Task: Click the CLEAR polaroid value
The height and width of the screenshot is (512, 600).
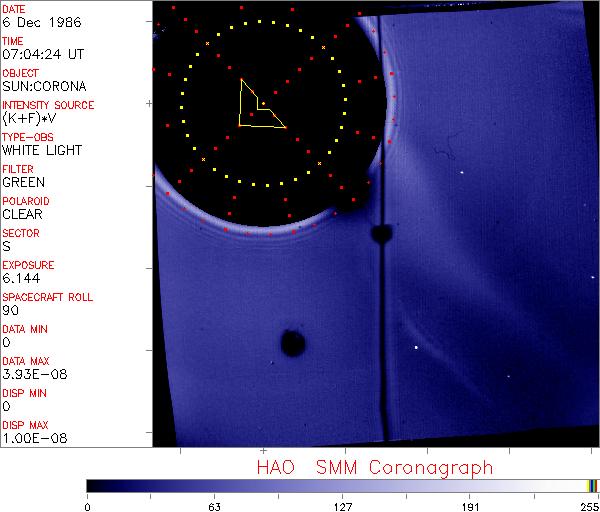Action: [x=23, y=214]
